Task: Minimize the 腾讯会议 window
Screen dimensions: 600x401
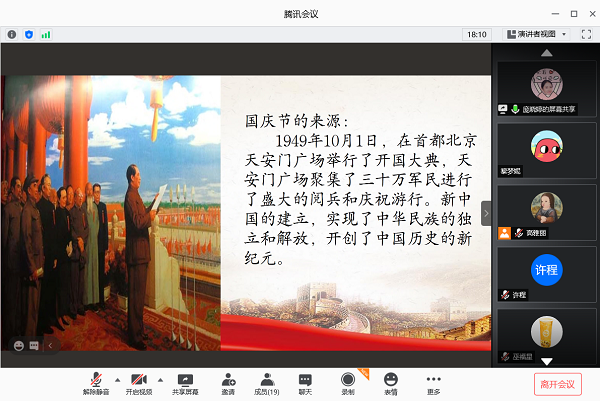Action: click(555, 14)
